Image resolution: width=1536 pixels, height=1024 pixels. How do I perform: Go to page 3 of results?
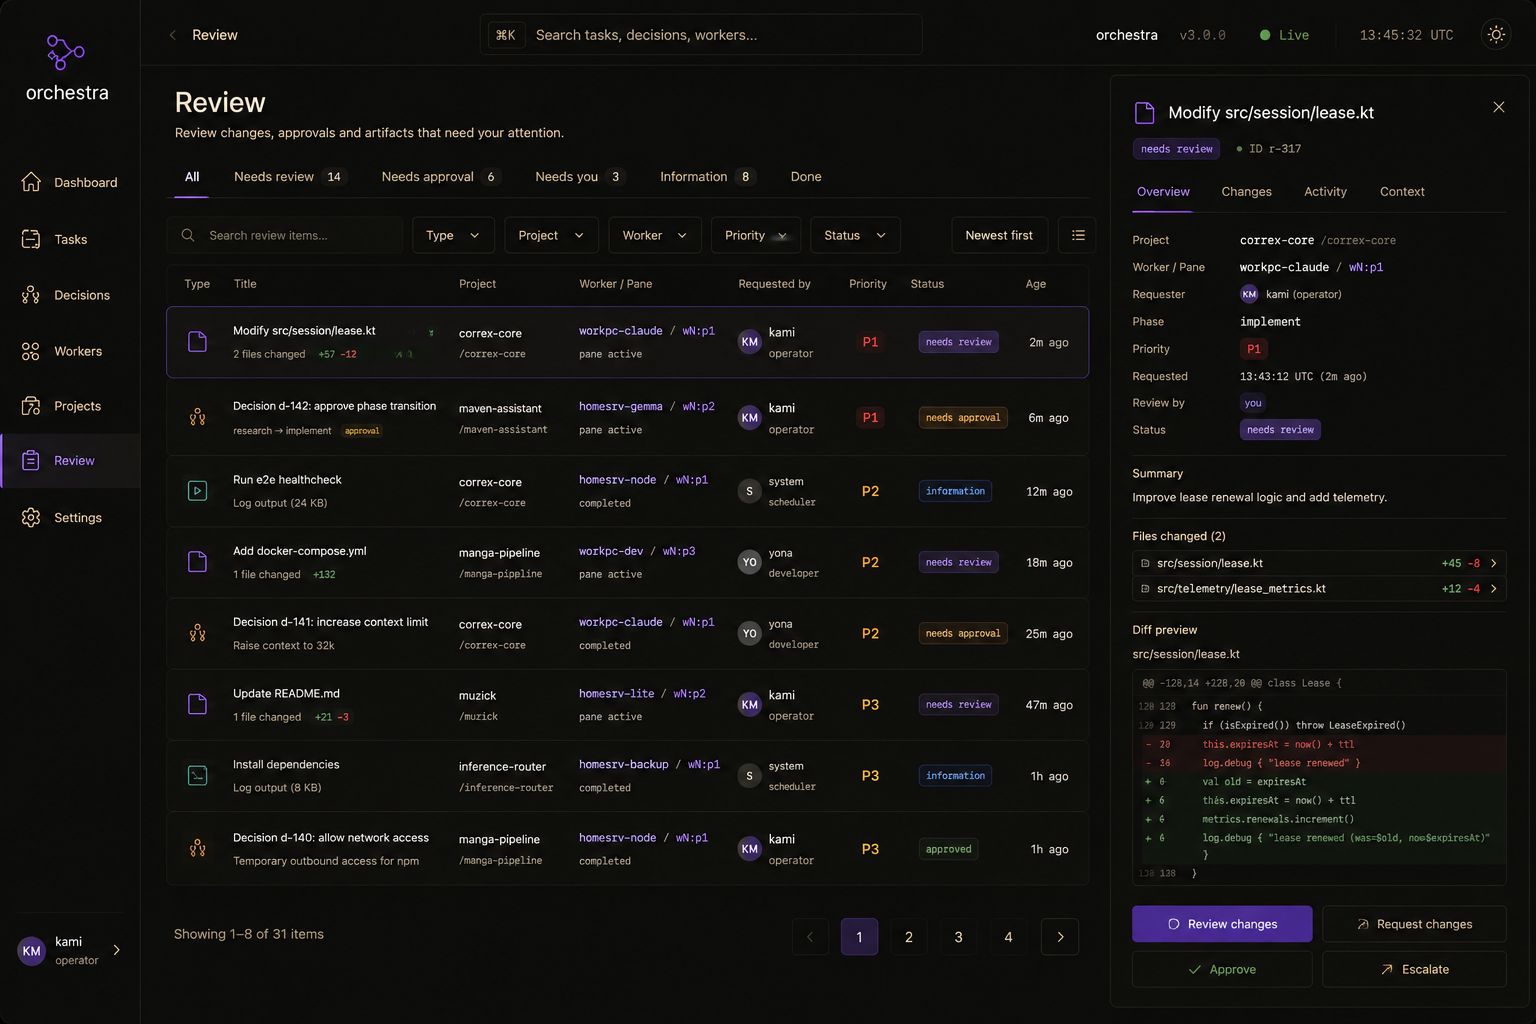[x=958, y=937]
